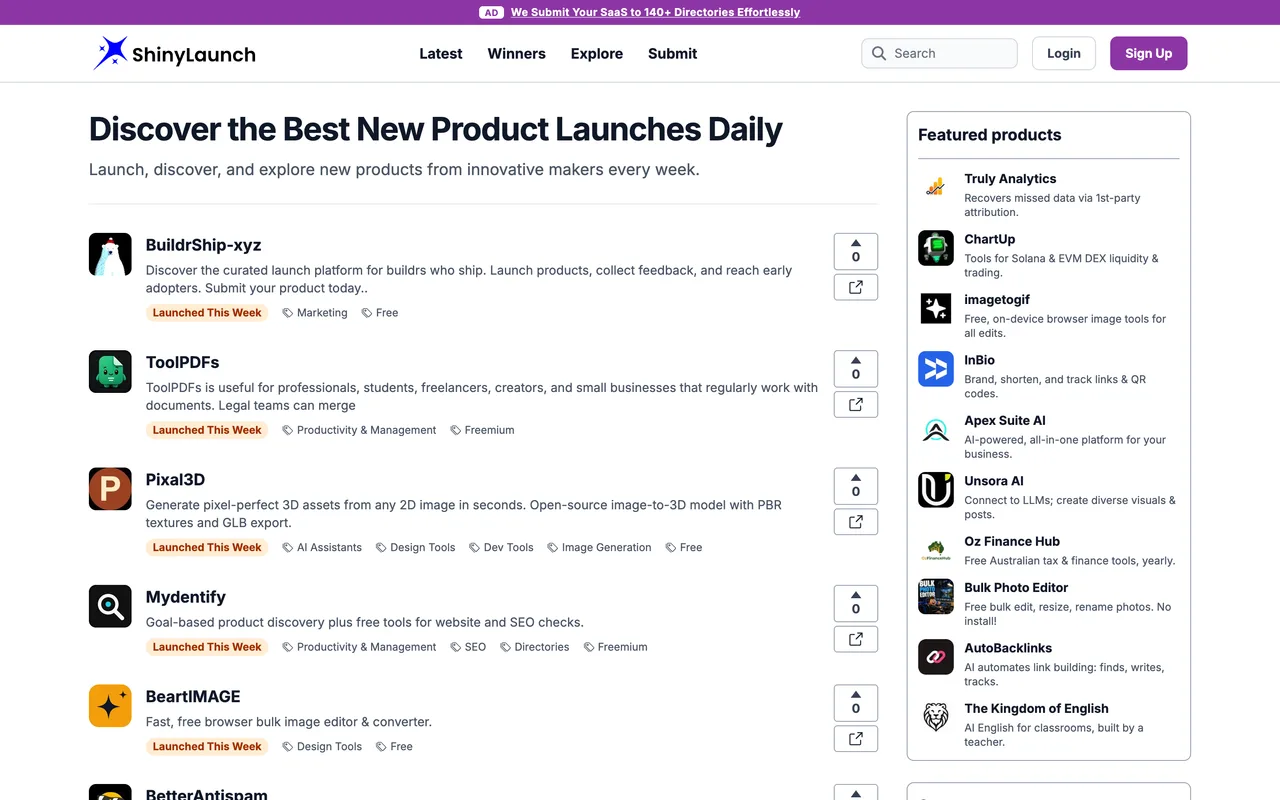
Task: Select the Image Generation tag on Pixal3D
Action: [599, 548]
